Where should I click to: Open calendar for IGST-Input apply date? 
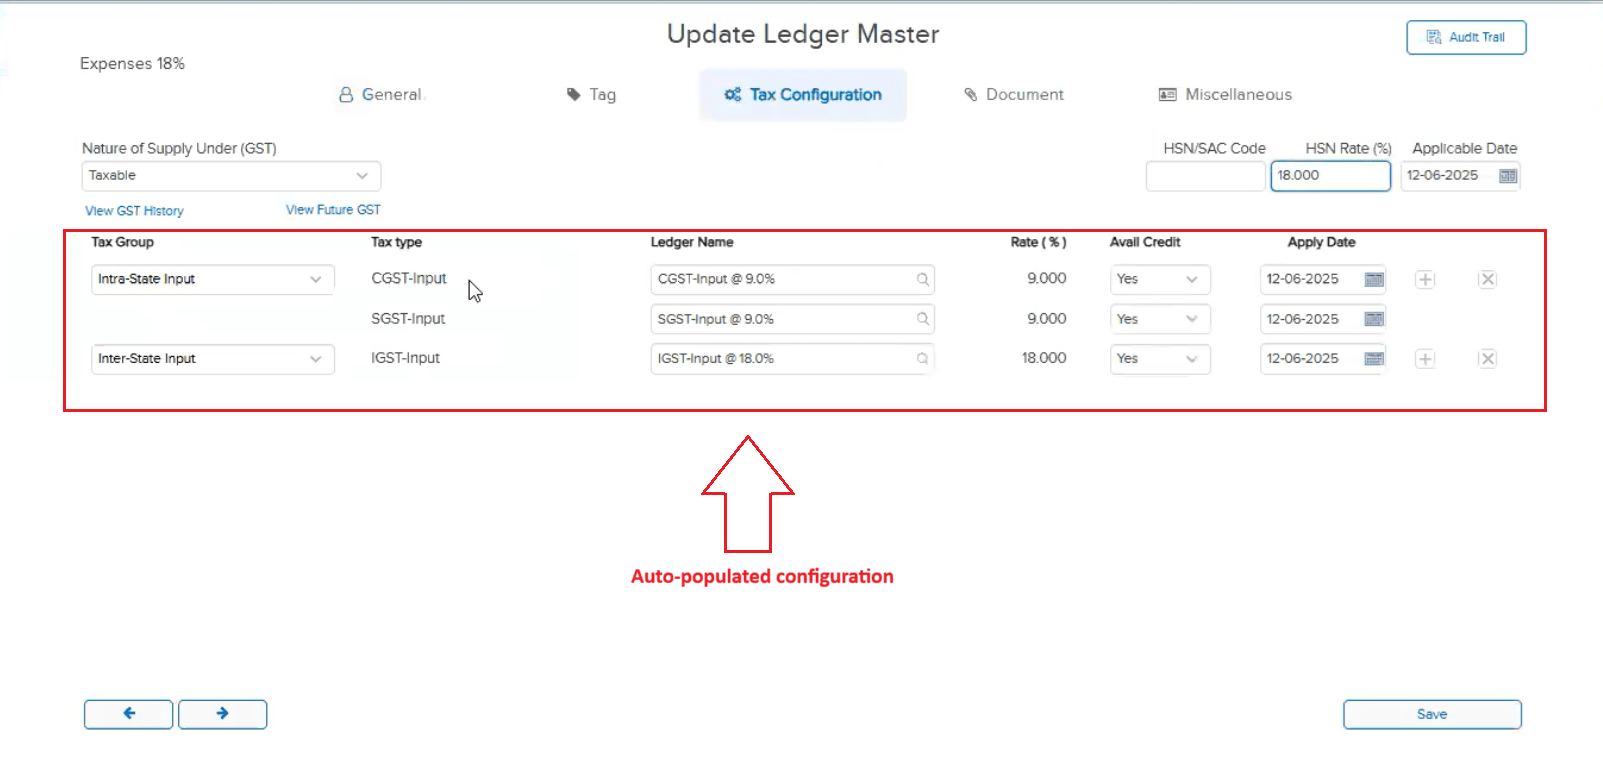coord(1374,359)
